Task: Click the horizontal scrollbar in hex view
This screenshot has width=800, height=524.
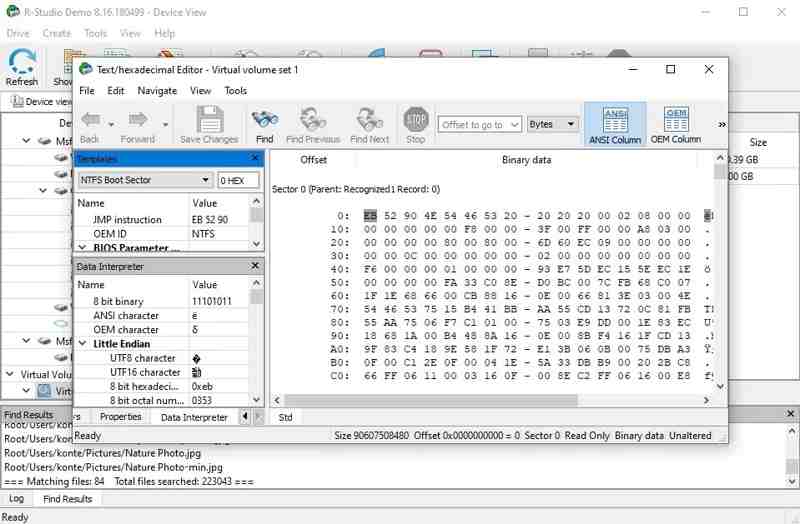Action: 431,400
